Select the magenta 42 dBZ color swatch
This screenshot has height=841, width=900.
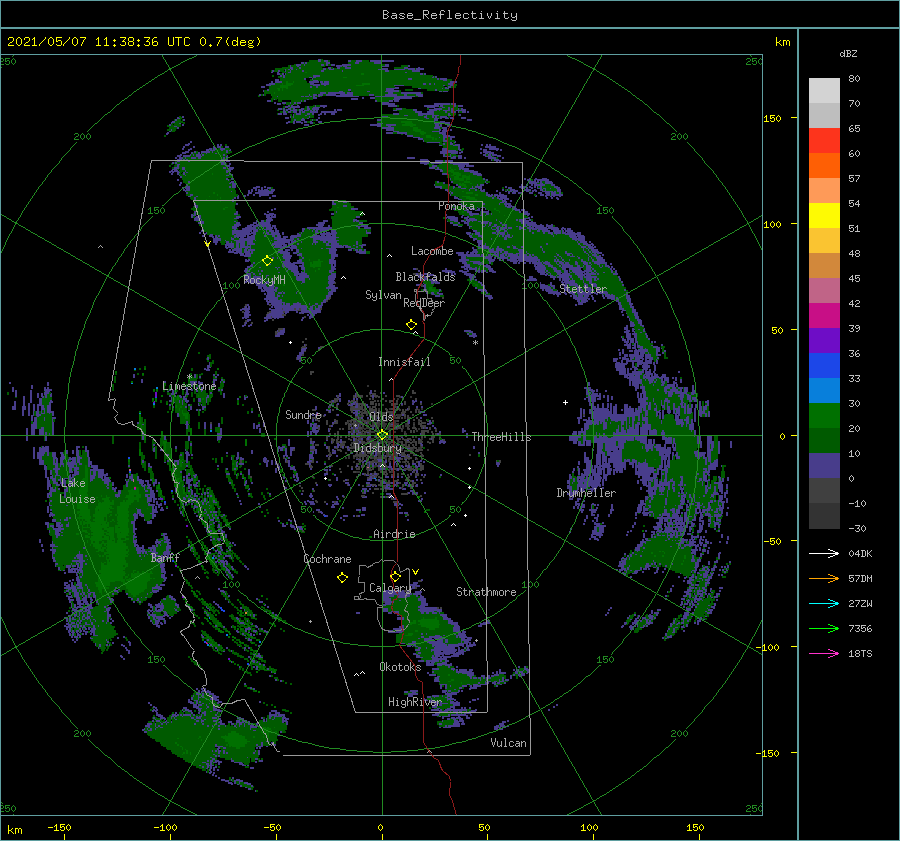[824, 316]
